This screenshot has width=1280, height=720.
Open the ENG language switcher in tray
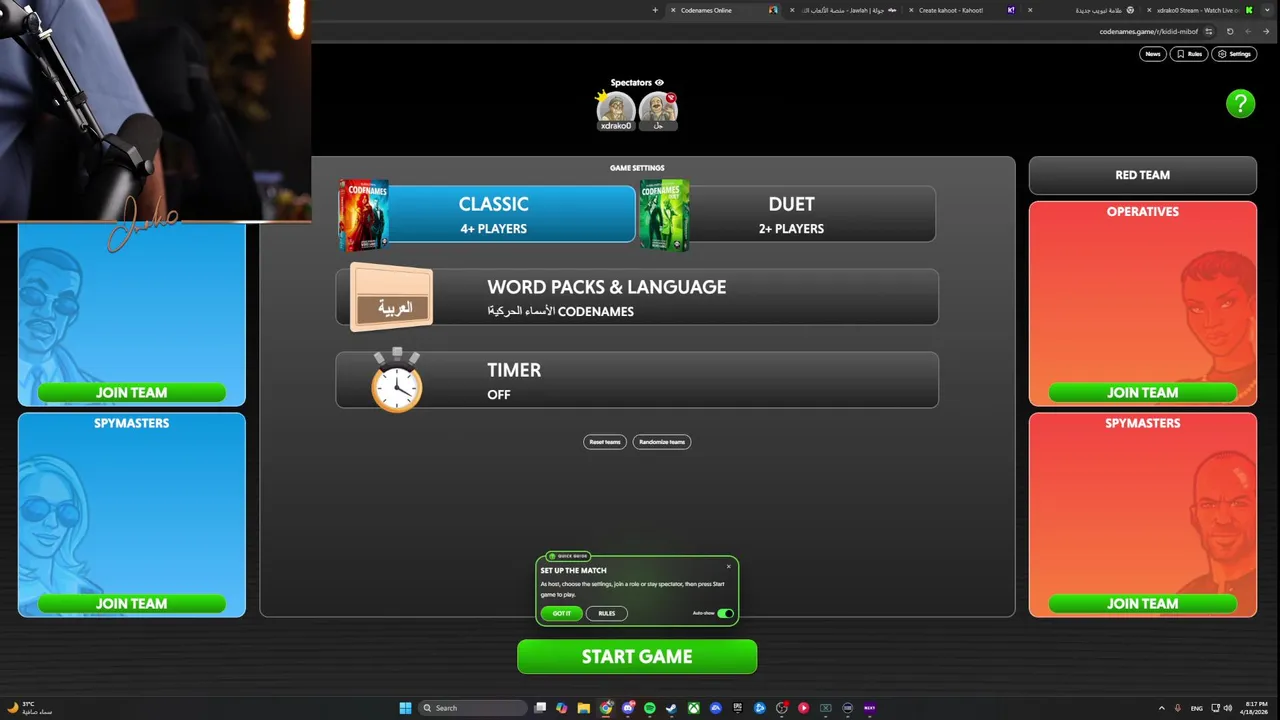[x=1196, y=708]
